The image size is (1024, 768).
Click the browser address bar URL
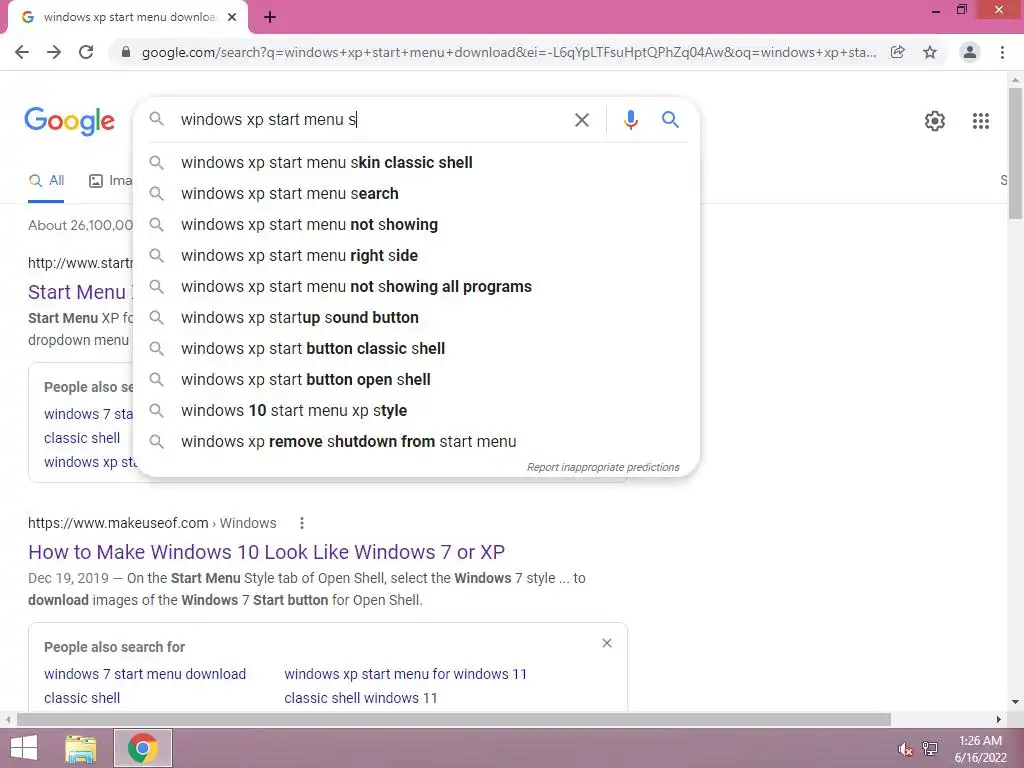pos(509,52)
